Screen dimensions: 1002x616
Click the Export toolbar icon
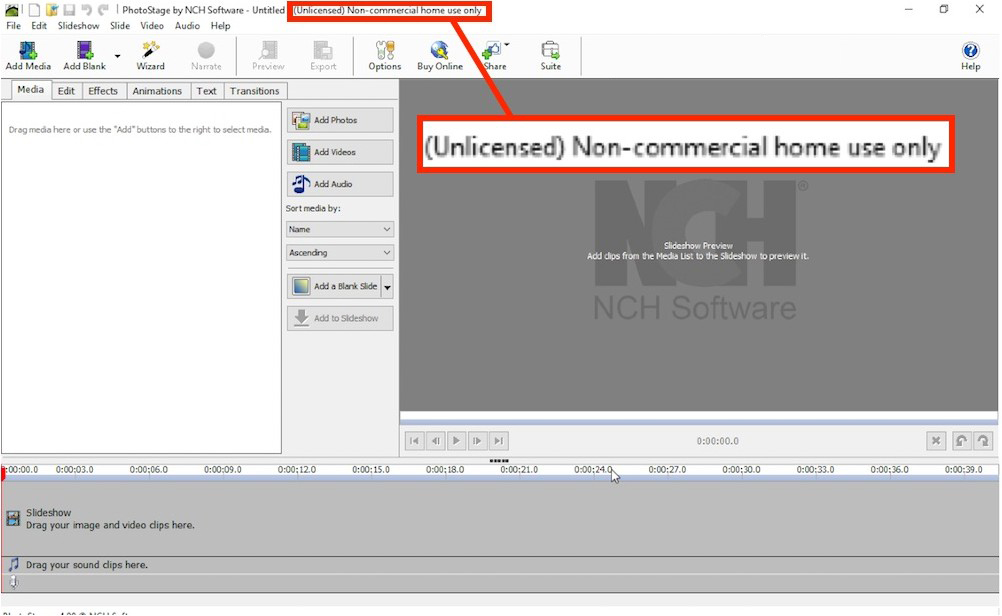323,56
